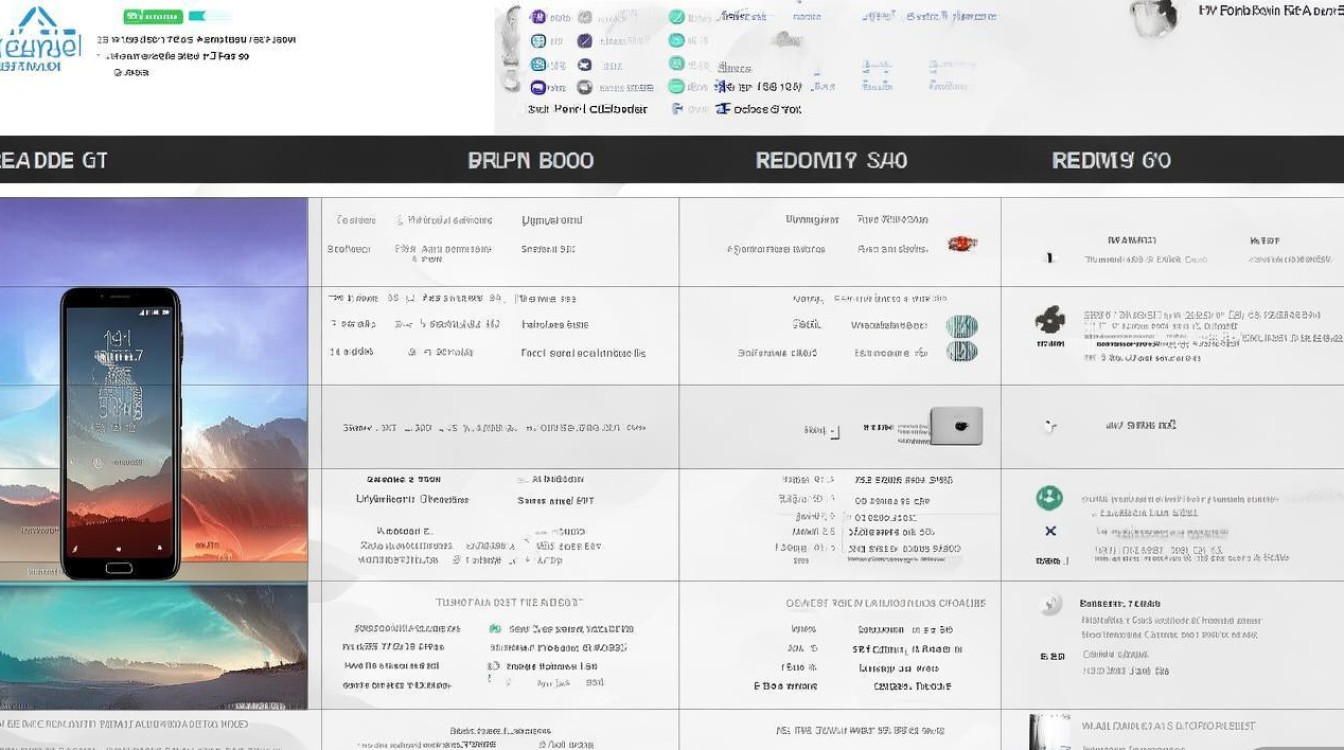Viewport: 1344px width, 750px height.
Task: Click the gray device thumbnail with apple logo
Action: pyautogui.click(x=955, y=426)
